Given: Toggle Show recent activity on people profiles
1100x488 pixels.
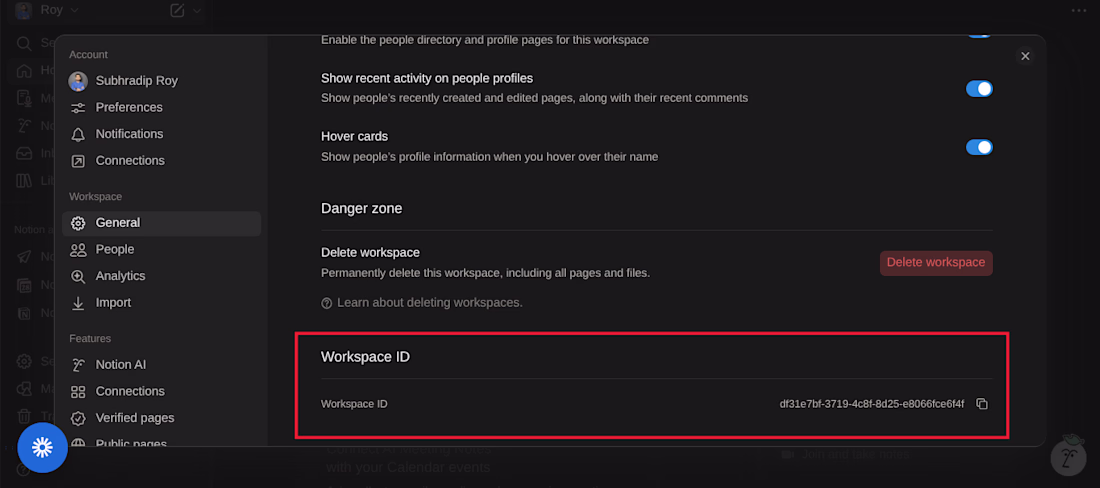Looking at the screenshot, I should (978, 89).
